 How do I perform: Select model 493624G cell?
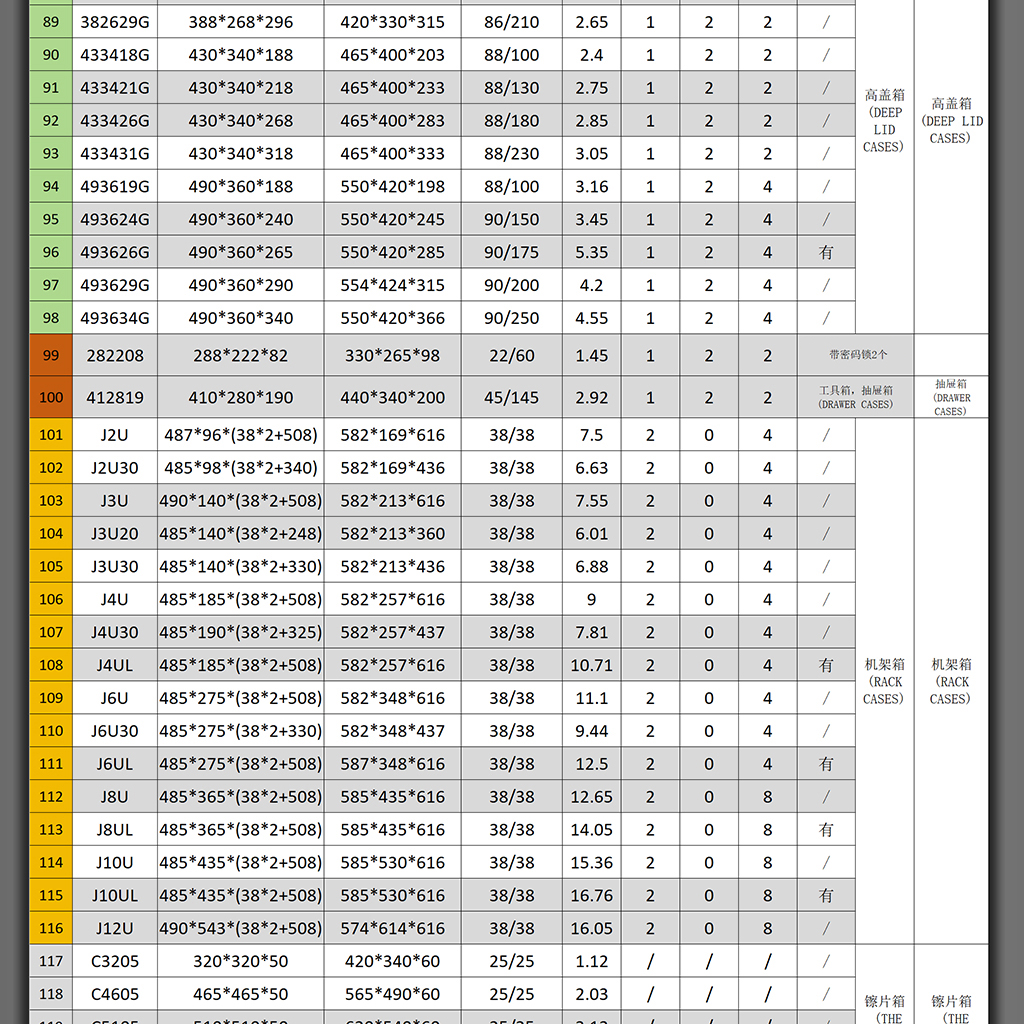tap(114, 219)
